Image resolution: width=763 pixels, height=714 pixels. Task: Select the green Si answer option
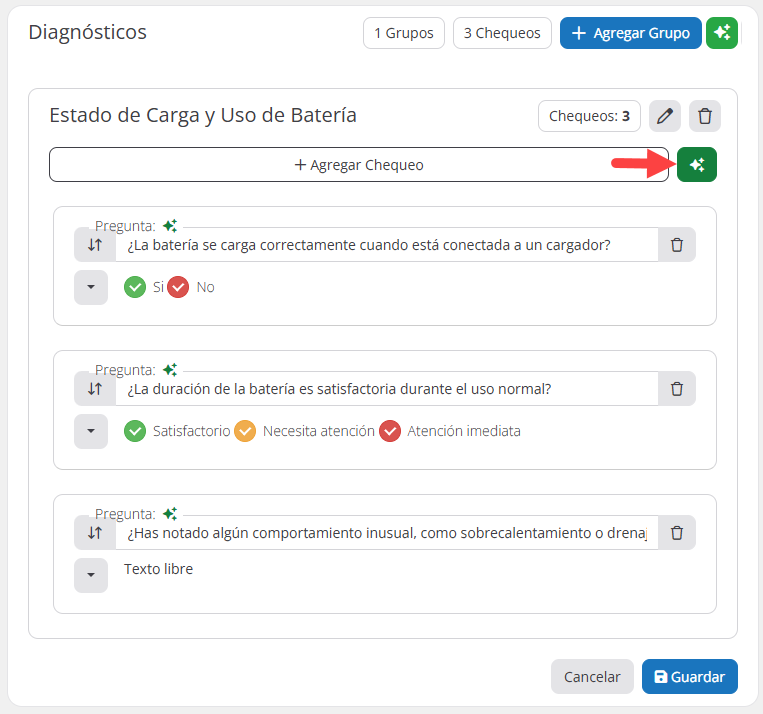coord(135,287)
